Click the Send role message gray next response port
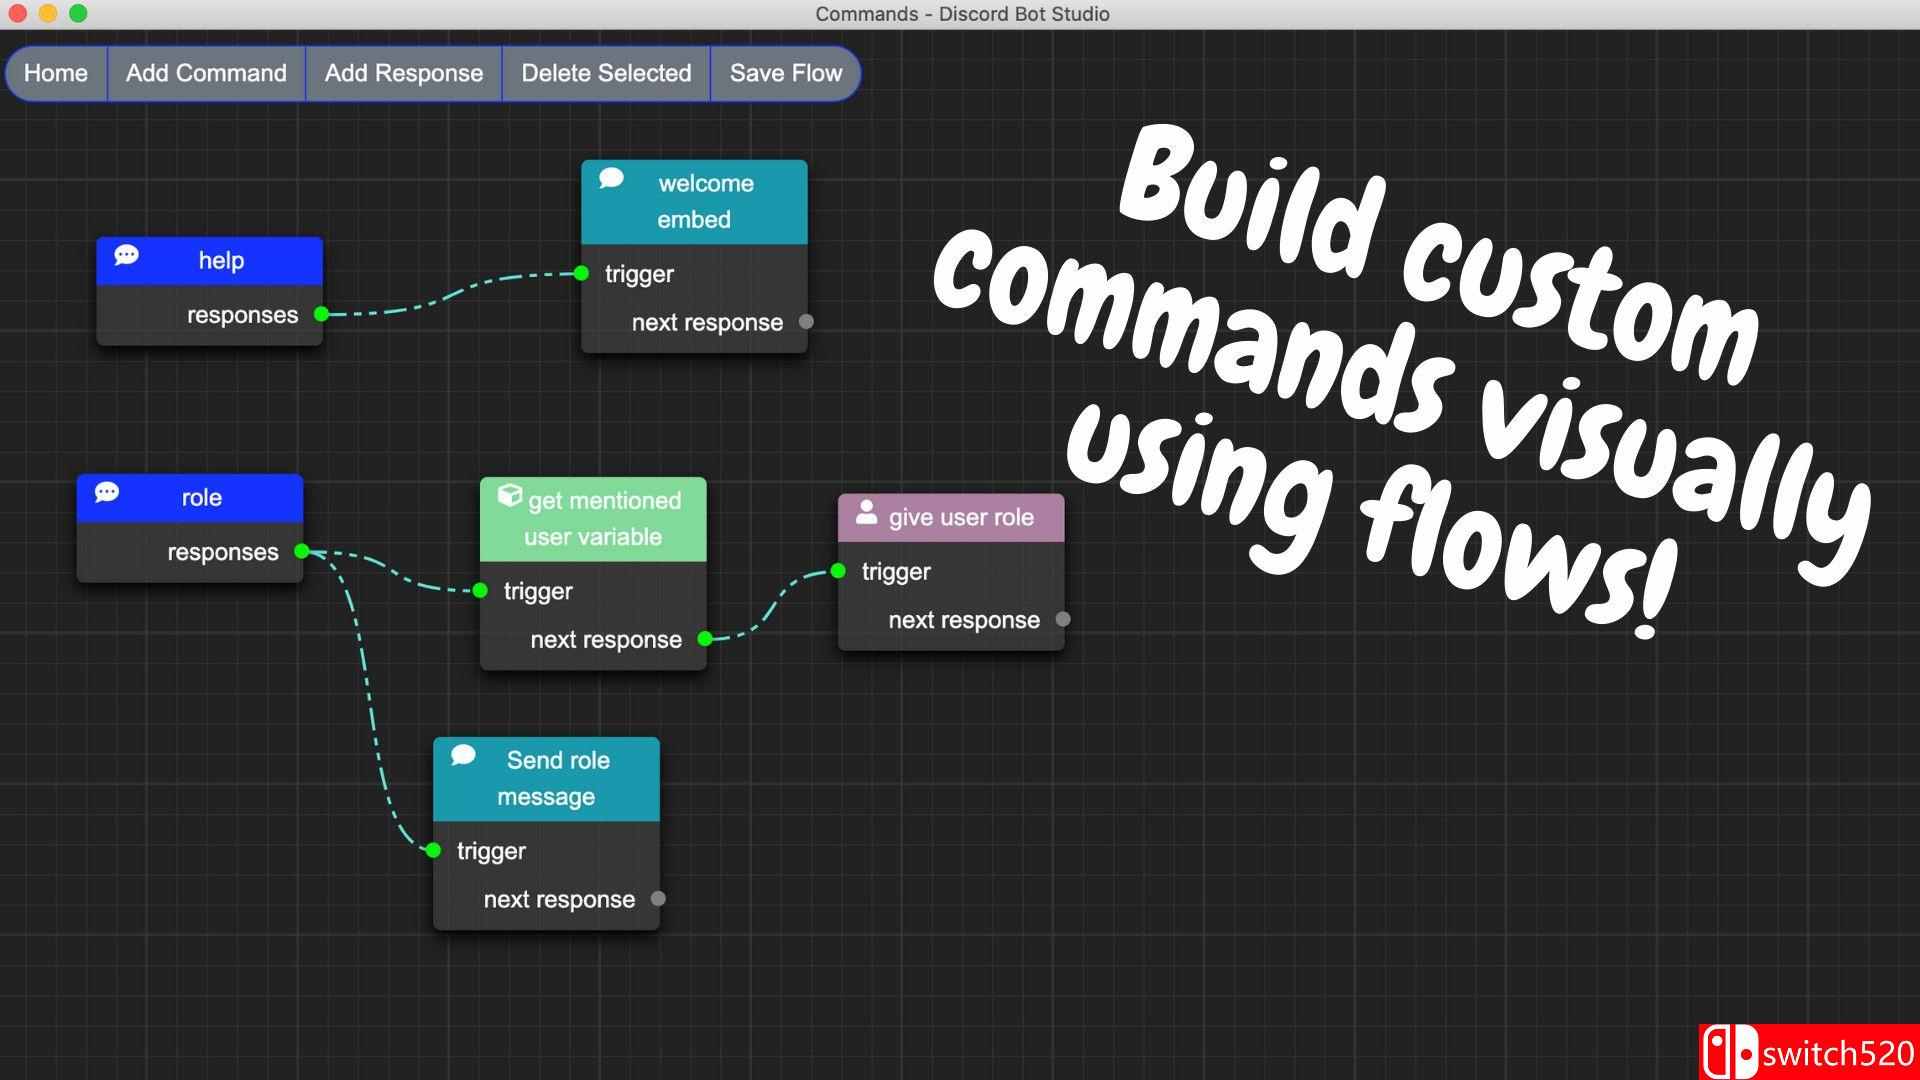1920x1080 pixels. click(658, 898)
